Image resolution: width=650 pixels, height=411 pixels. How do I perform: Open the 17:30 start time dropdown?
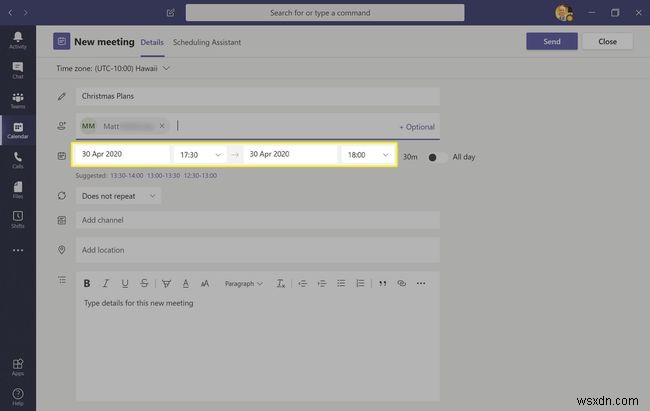[x=200, y=155]
